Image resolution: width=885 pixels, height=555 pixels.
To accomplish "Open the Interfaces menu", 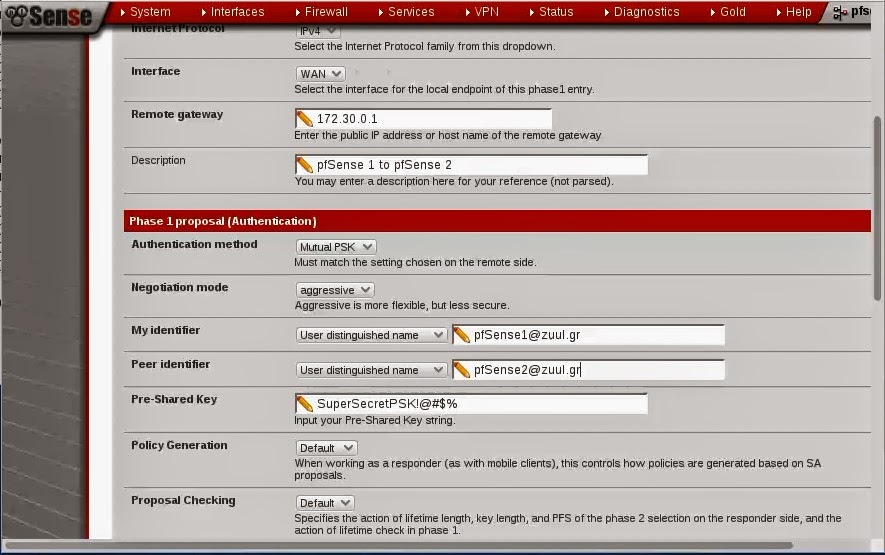I will (233, 12).
